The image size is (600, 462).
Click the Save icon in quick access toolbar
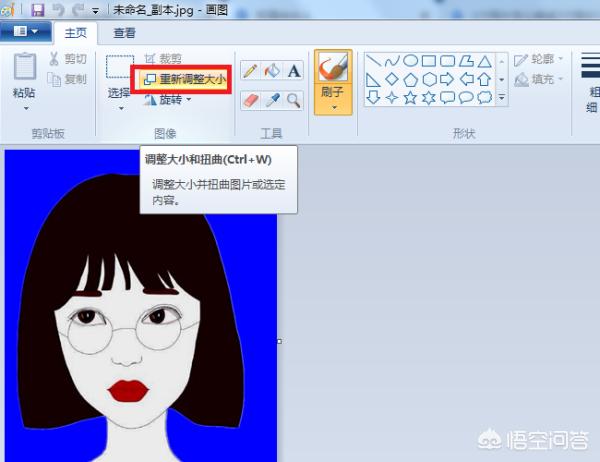coord(38,10)
